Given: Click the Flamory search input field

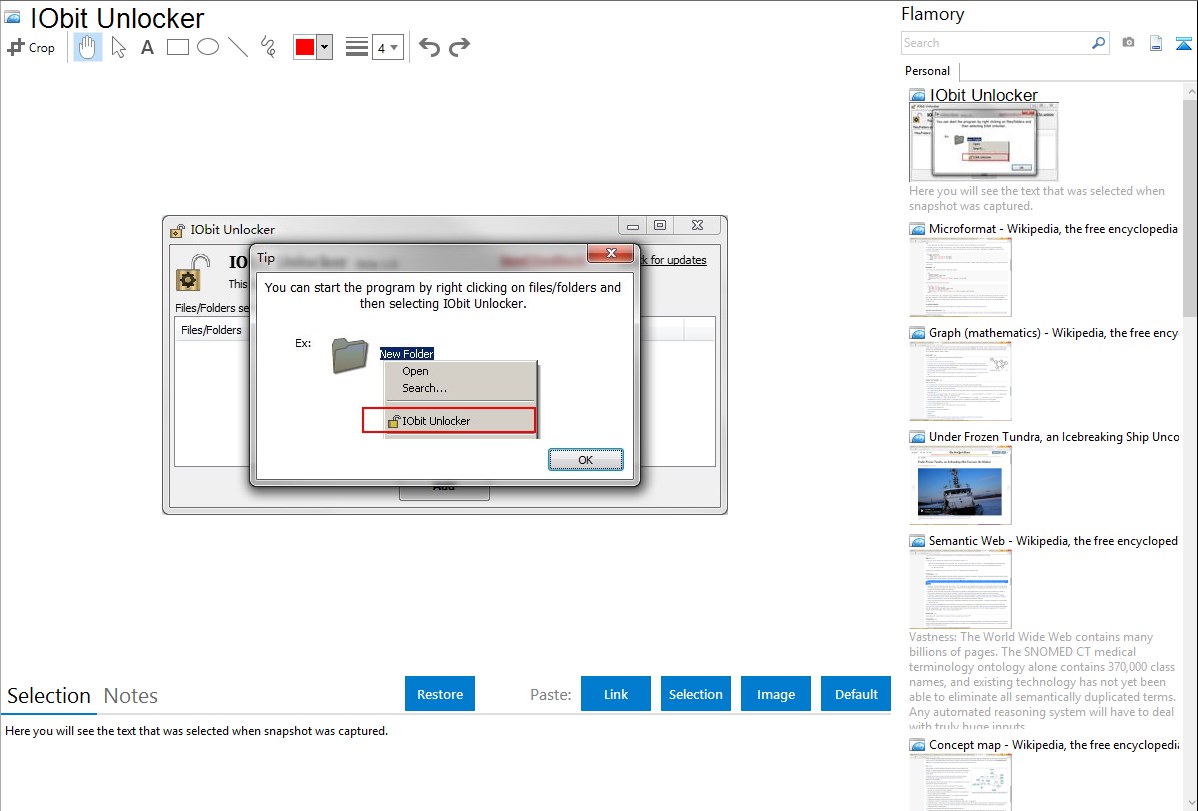Looking at the screenshot, I should tap(995, 43).
